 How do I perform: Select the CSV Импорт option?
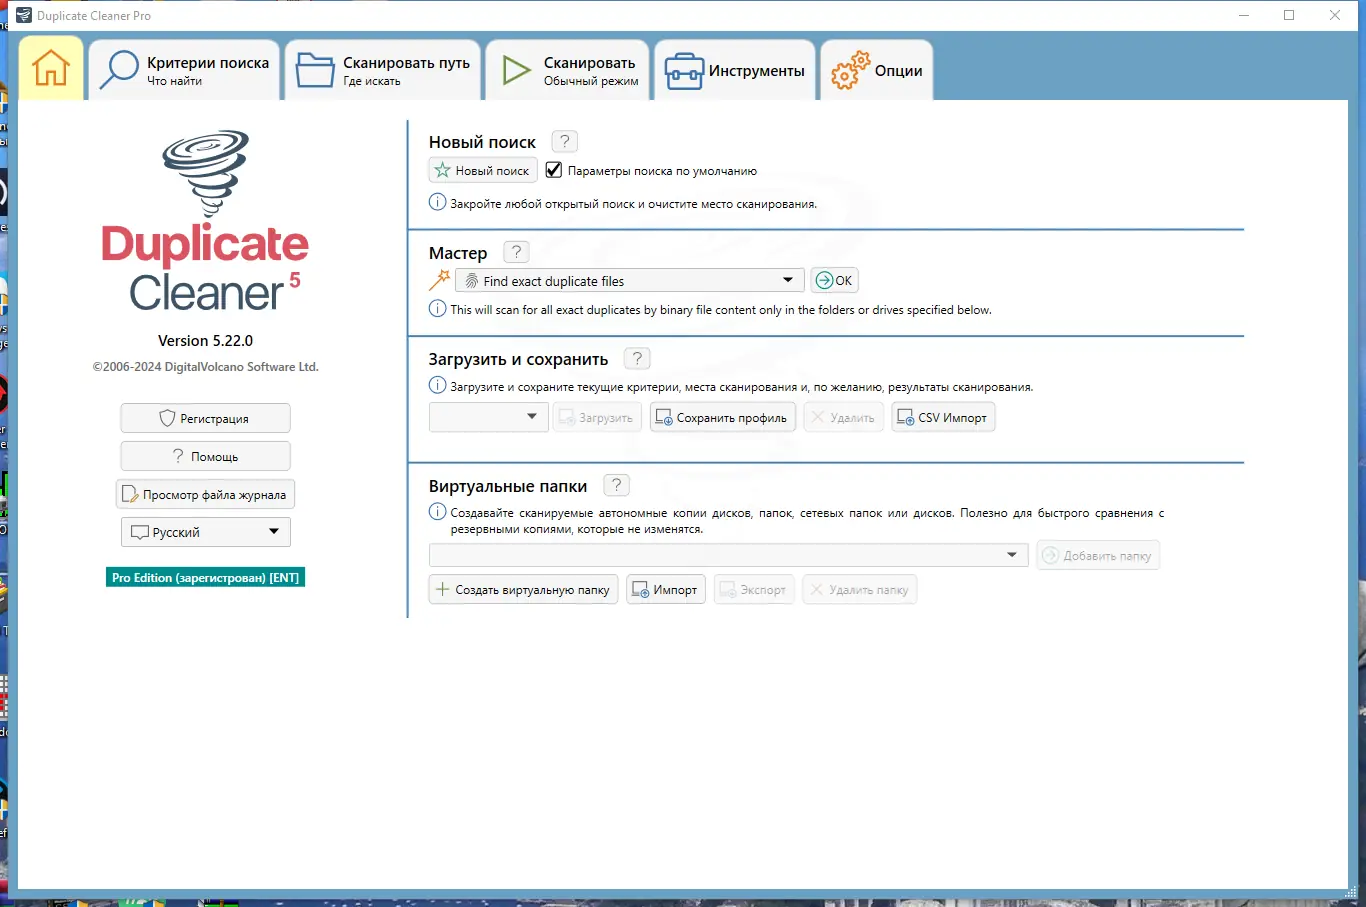(x=942, y=417)
